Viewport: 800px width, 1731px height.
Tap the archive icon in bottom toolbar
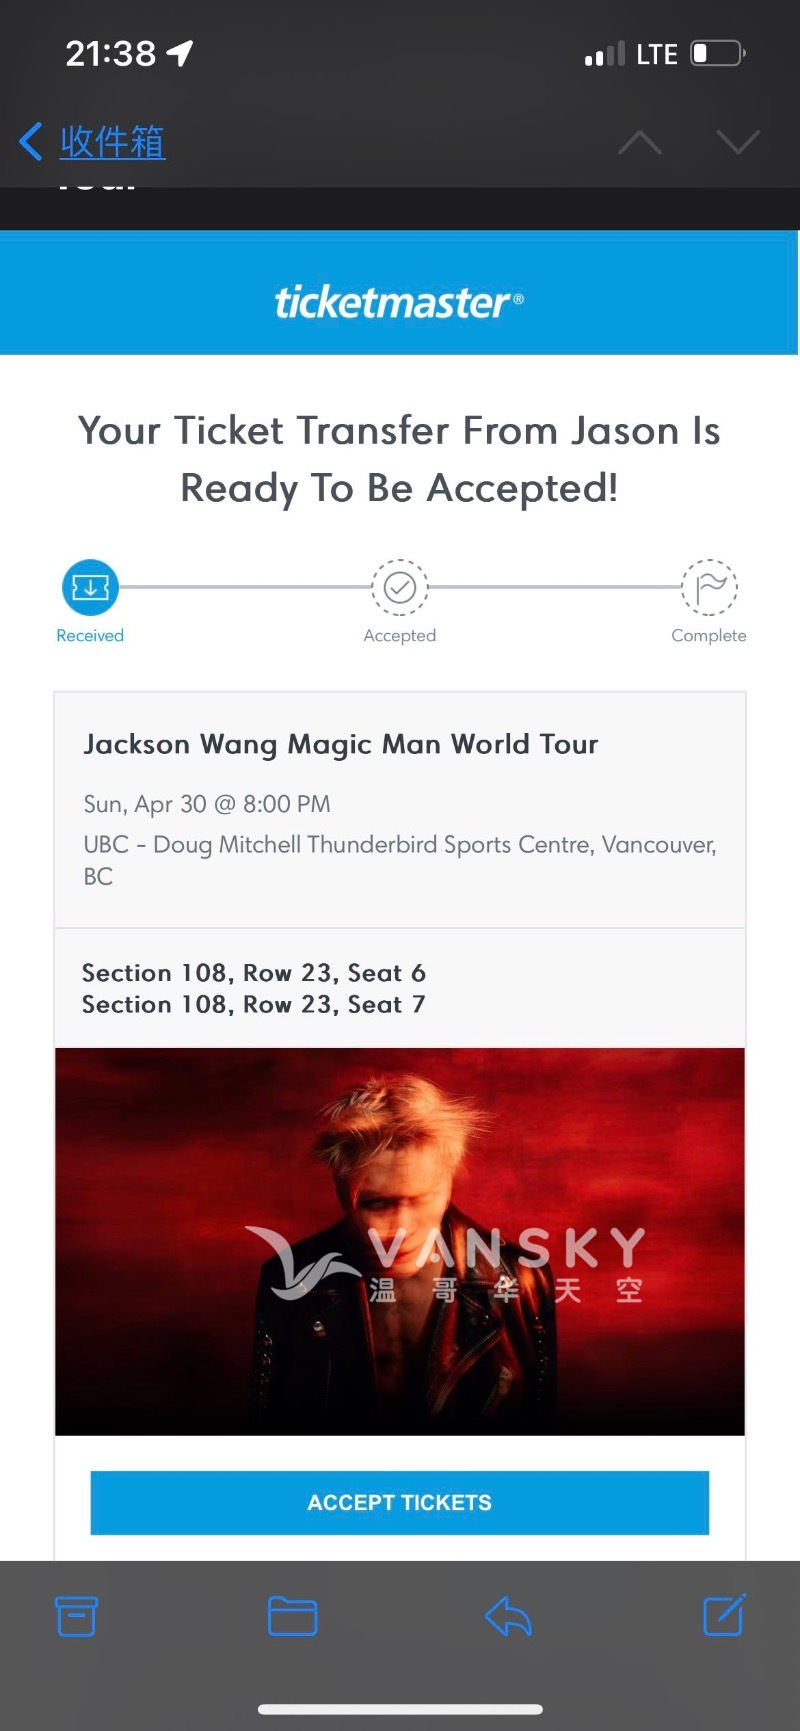[x=76, y=1616]
